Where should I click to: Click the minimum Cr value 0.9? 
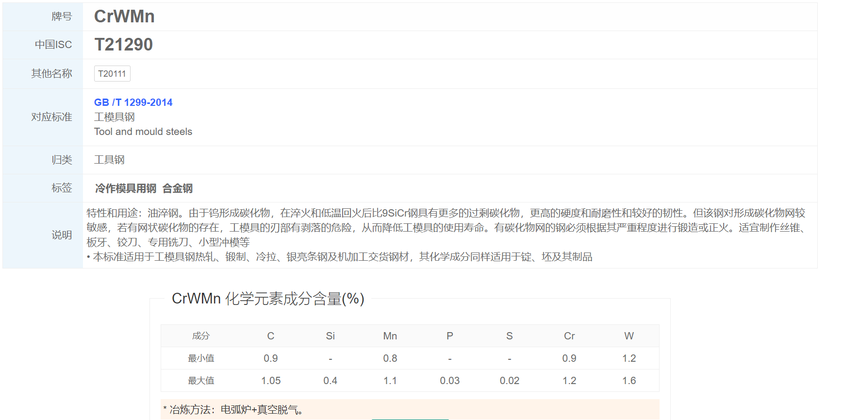(x=569, y=359)
